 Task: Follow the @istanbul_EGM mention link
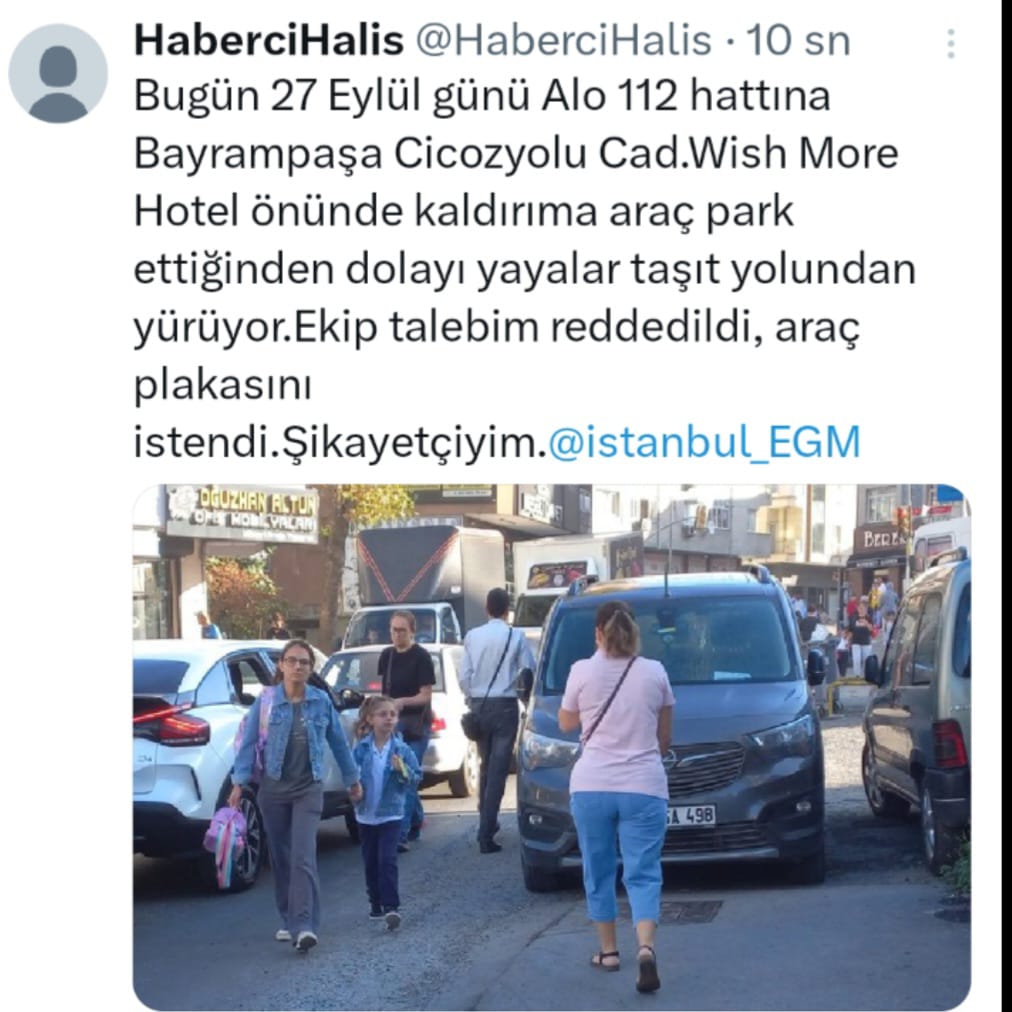(704, 443)
